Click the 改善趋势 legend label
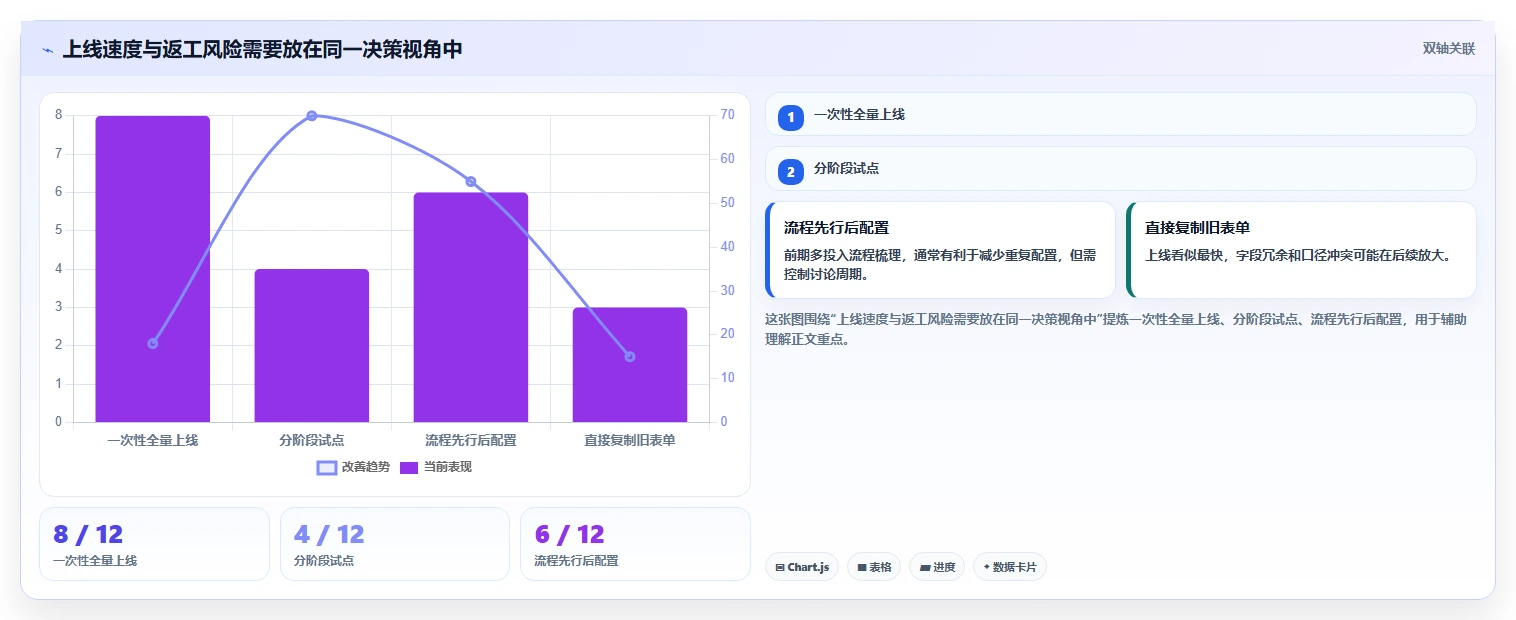The height and width of the screenshot is (620, 1516). click(366, 467)
